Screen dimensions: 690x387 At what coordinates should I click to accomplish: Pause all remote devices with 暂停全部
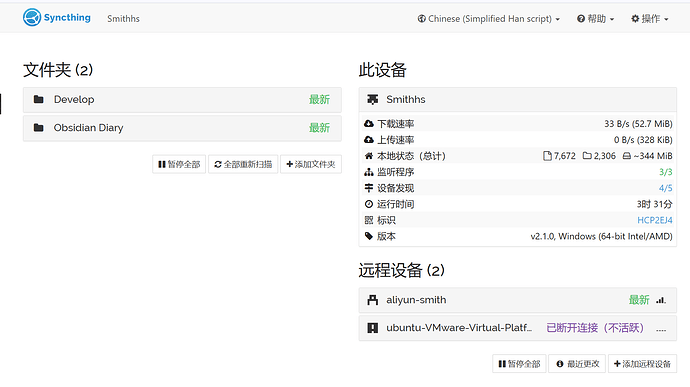(519, 364)
